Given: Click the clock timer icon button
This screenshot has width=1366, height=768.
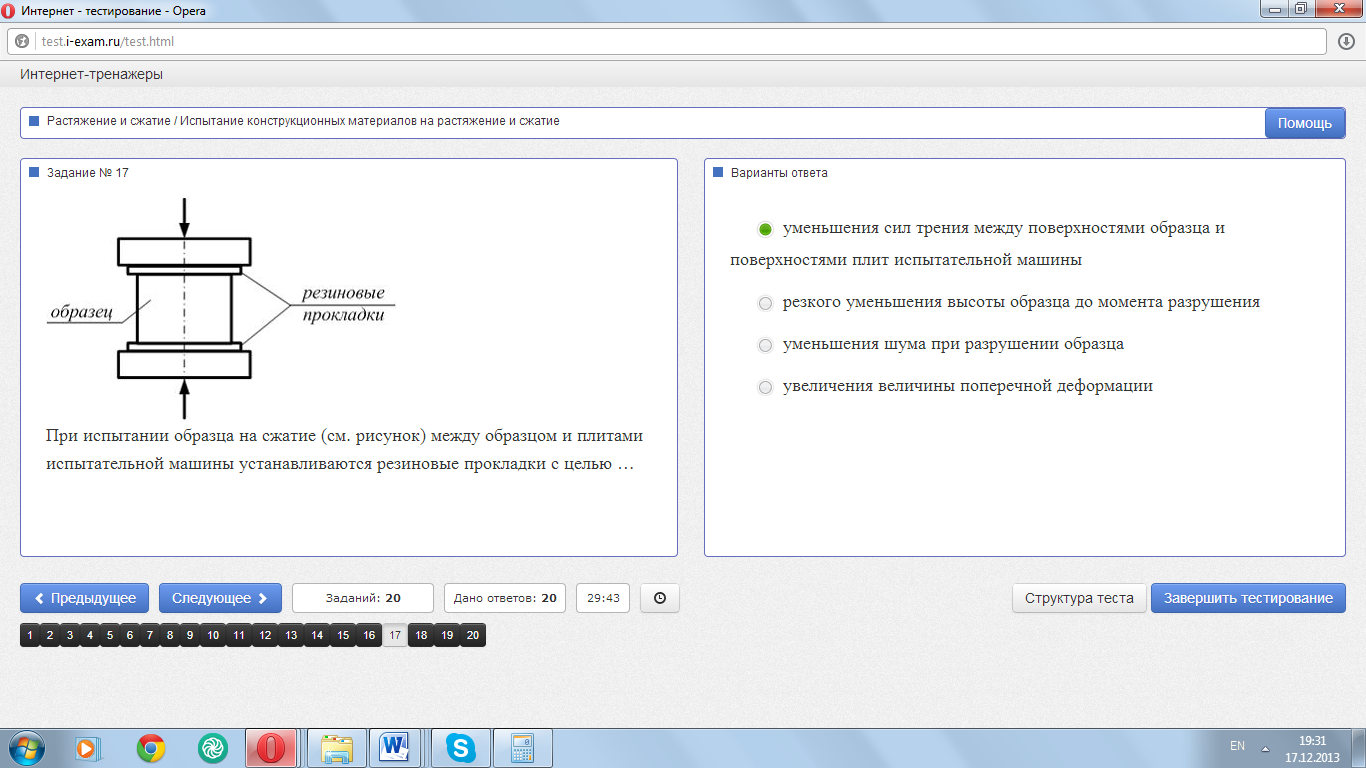Looking at the screenshot, I should coord(660,598).
